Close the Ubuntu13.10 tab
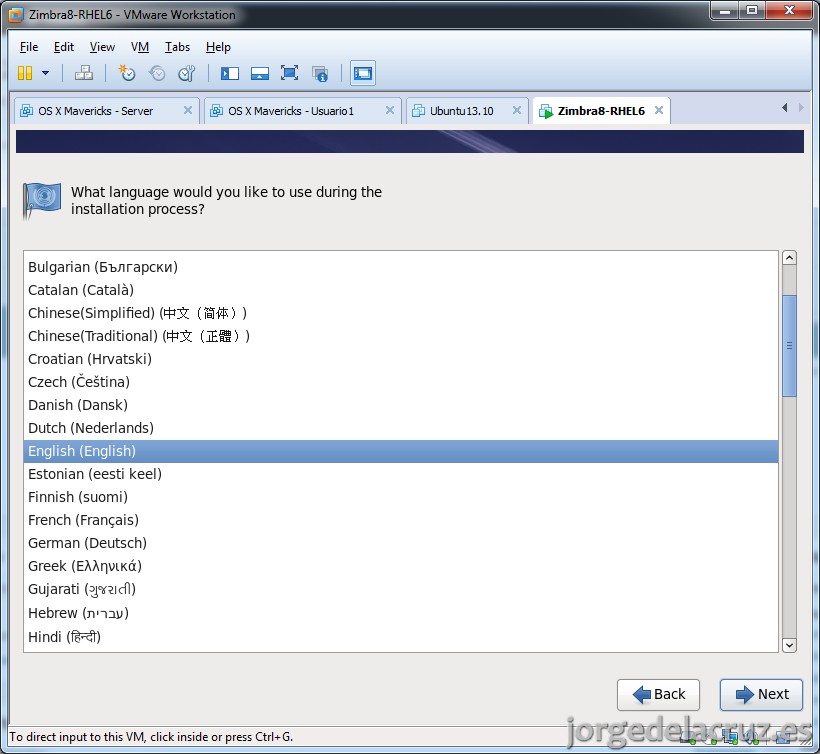Screen dimensions: 820x754 (x=517, y=110)
